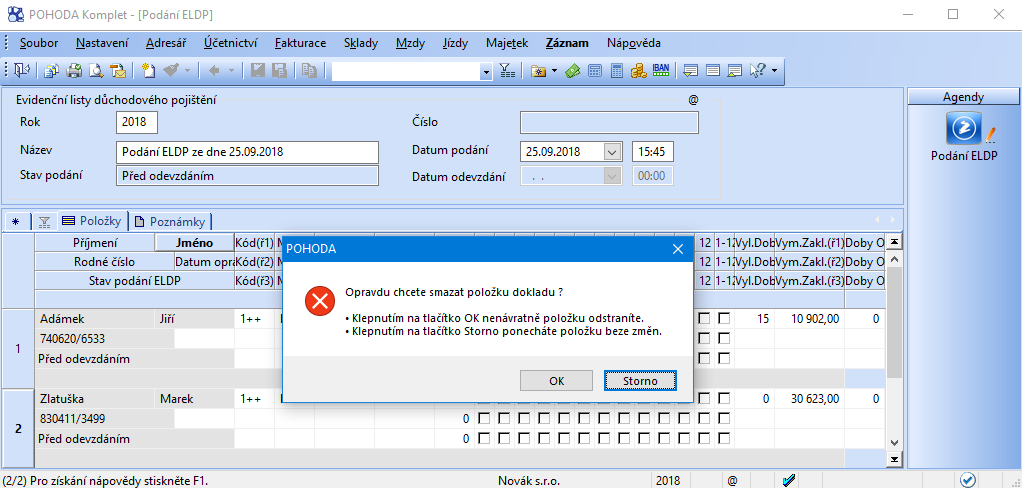Viewport: 1022px width, 488px height.
Task: Click the table scroll-to-top arrow
Action: [895, 242]
